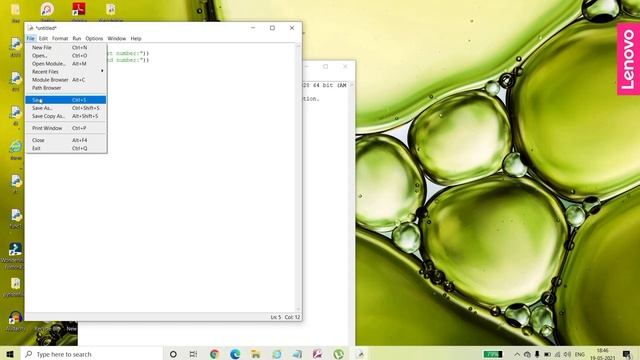Select the Wondershare Filmora desktop icon
The image size is (640, 360).
[x=15, y=256]
